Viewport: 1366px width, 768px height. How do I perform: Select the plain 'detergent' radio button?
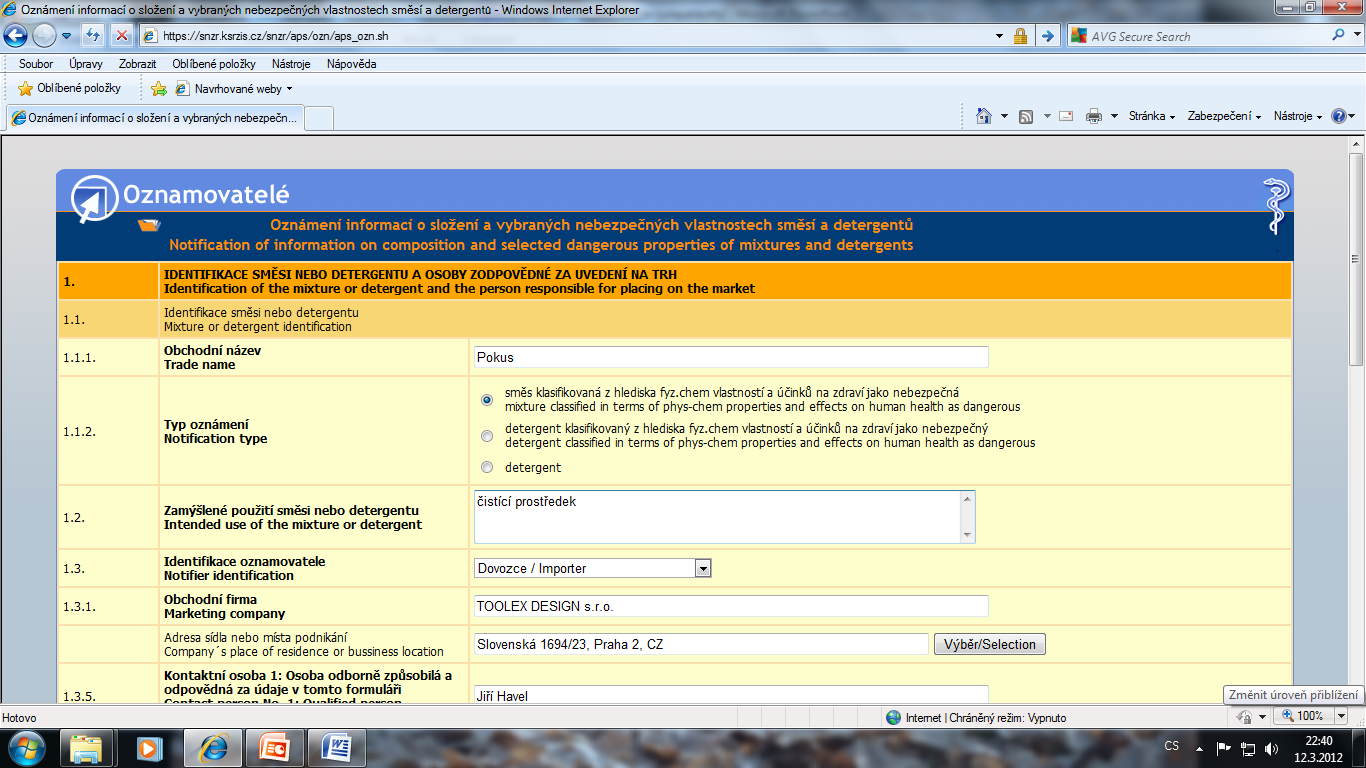487,467
